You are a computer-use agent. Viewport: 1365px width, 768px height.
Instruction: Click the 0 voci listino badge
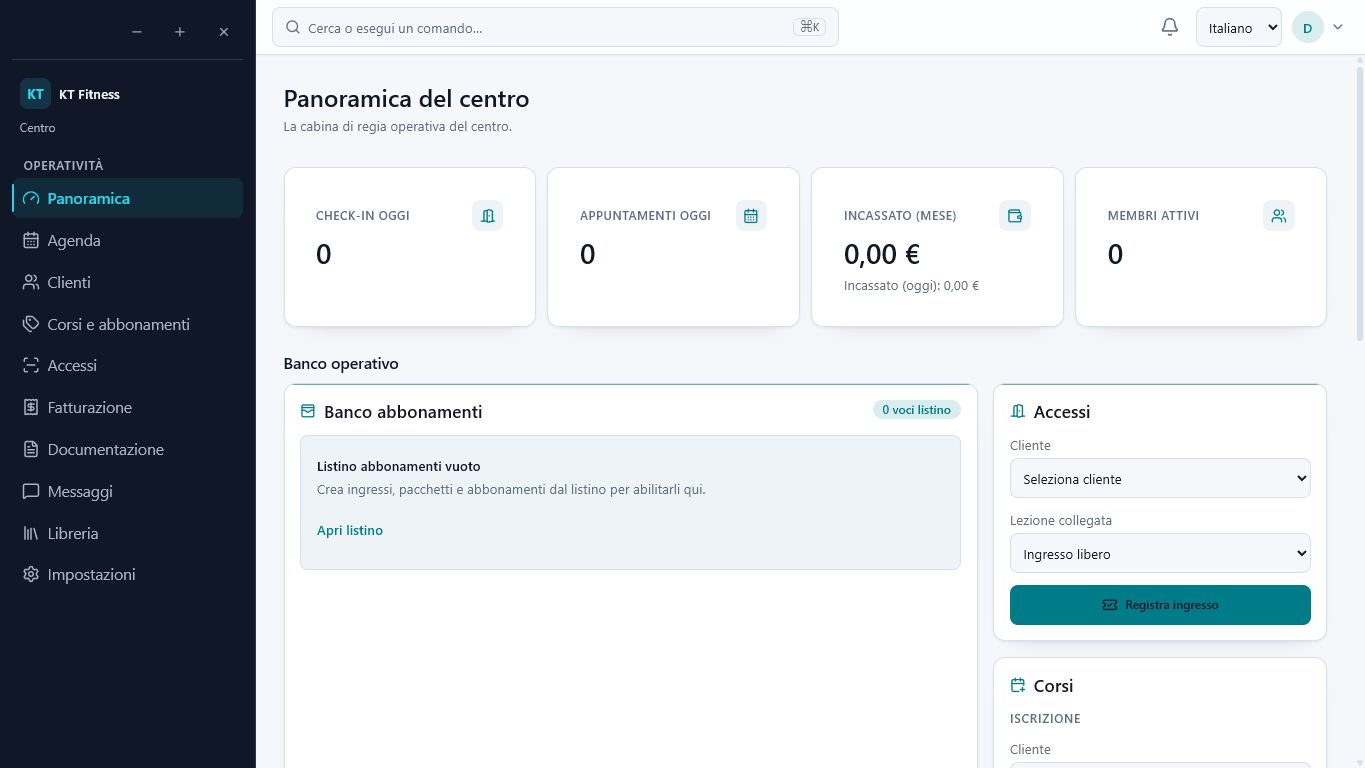pyautogui.click(x=916, y=410)
